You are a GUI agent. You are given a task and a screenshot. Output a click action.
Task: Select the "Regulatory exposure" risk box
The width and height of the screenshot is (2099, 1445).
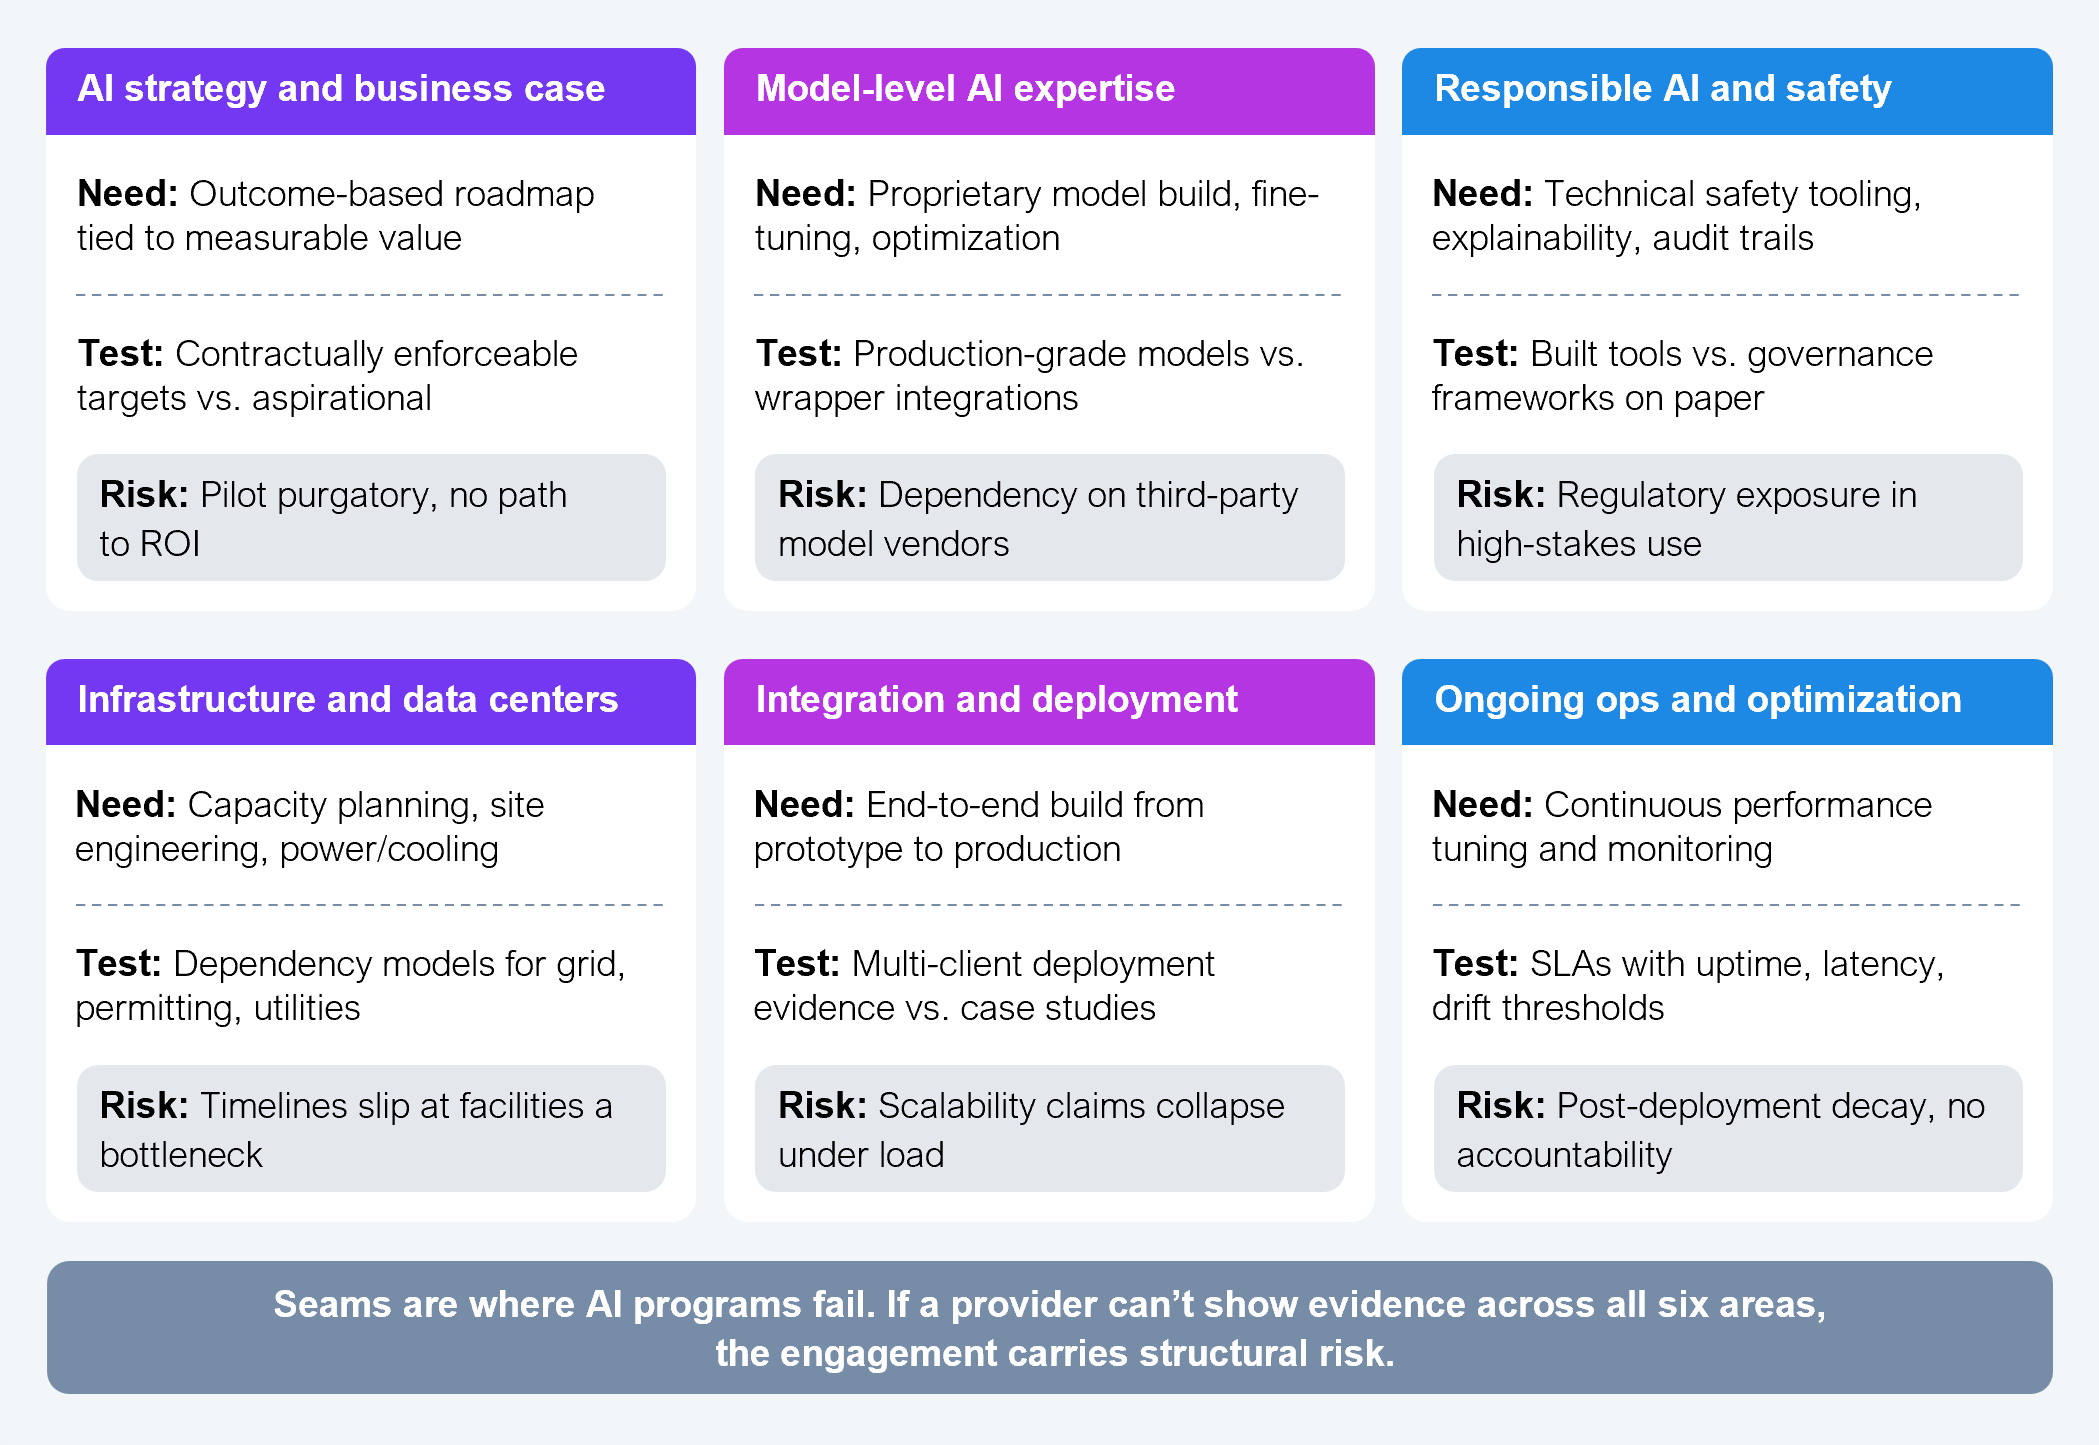[x=1727, y=518]
